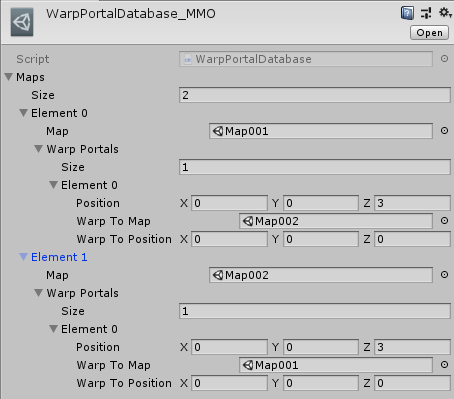Open object picker beside Element 1 Map002 field
454x399 pixels.
click(444, 275)
